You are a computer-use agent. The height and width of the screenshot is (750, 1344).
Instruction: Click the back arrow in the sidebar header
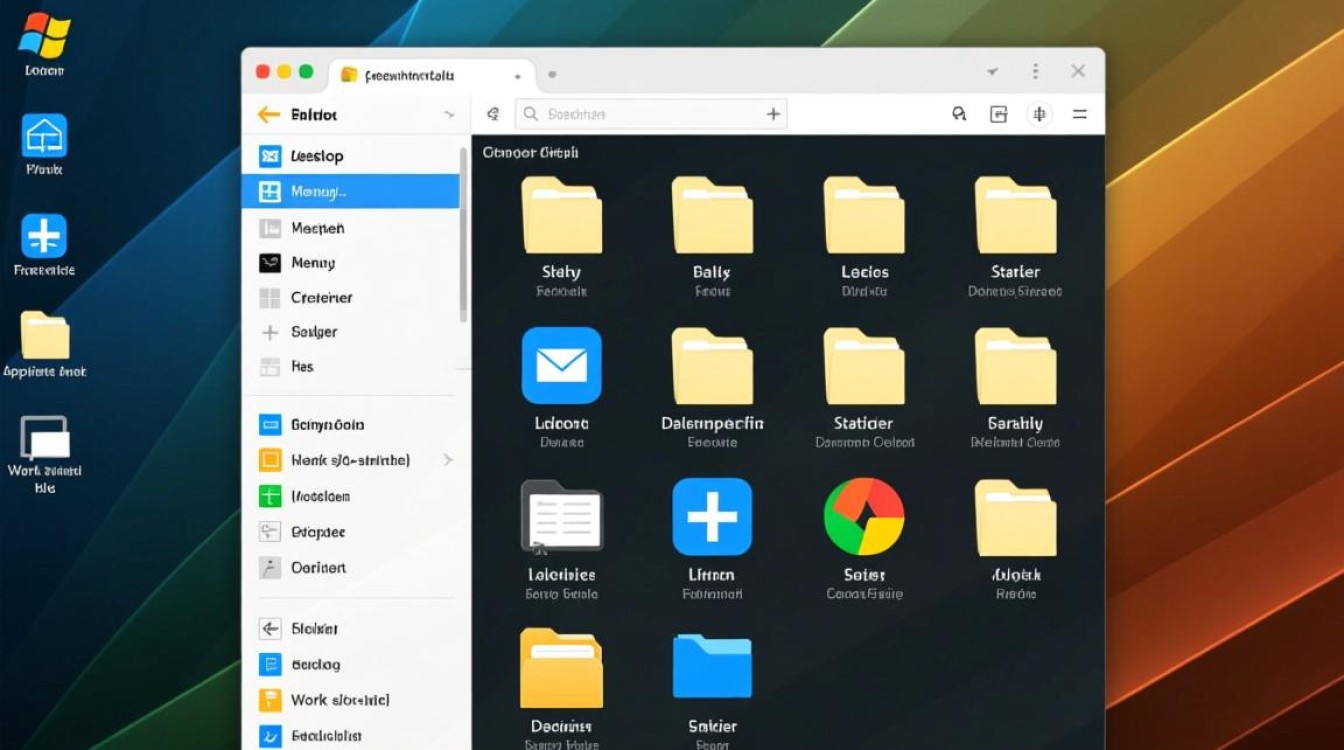pyautogui.click(x=268, y=114)
